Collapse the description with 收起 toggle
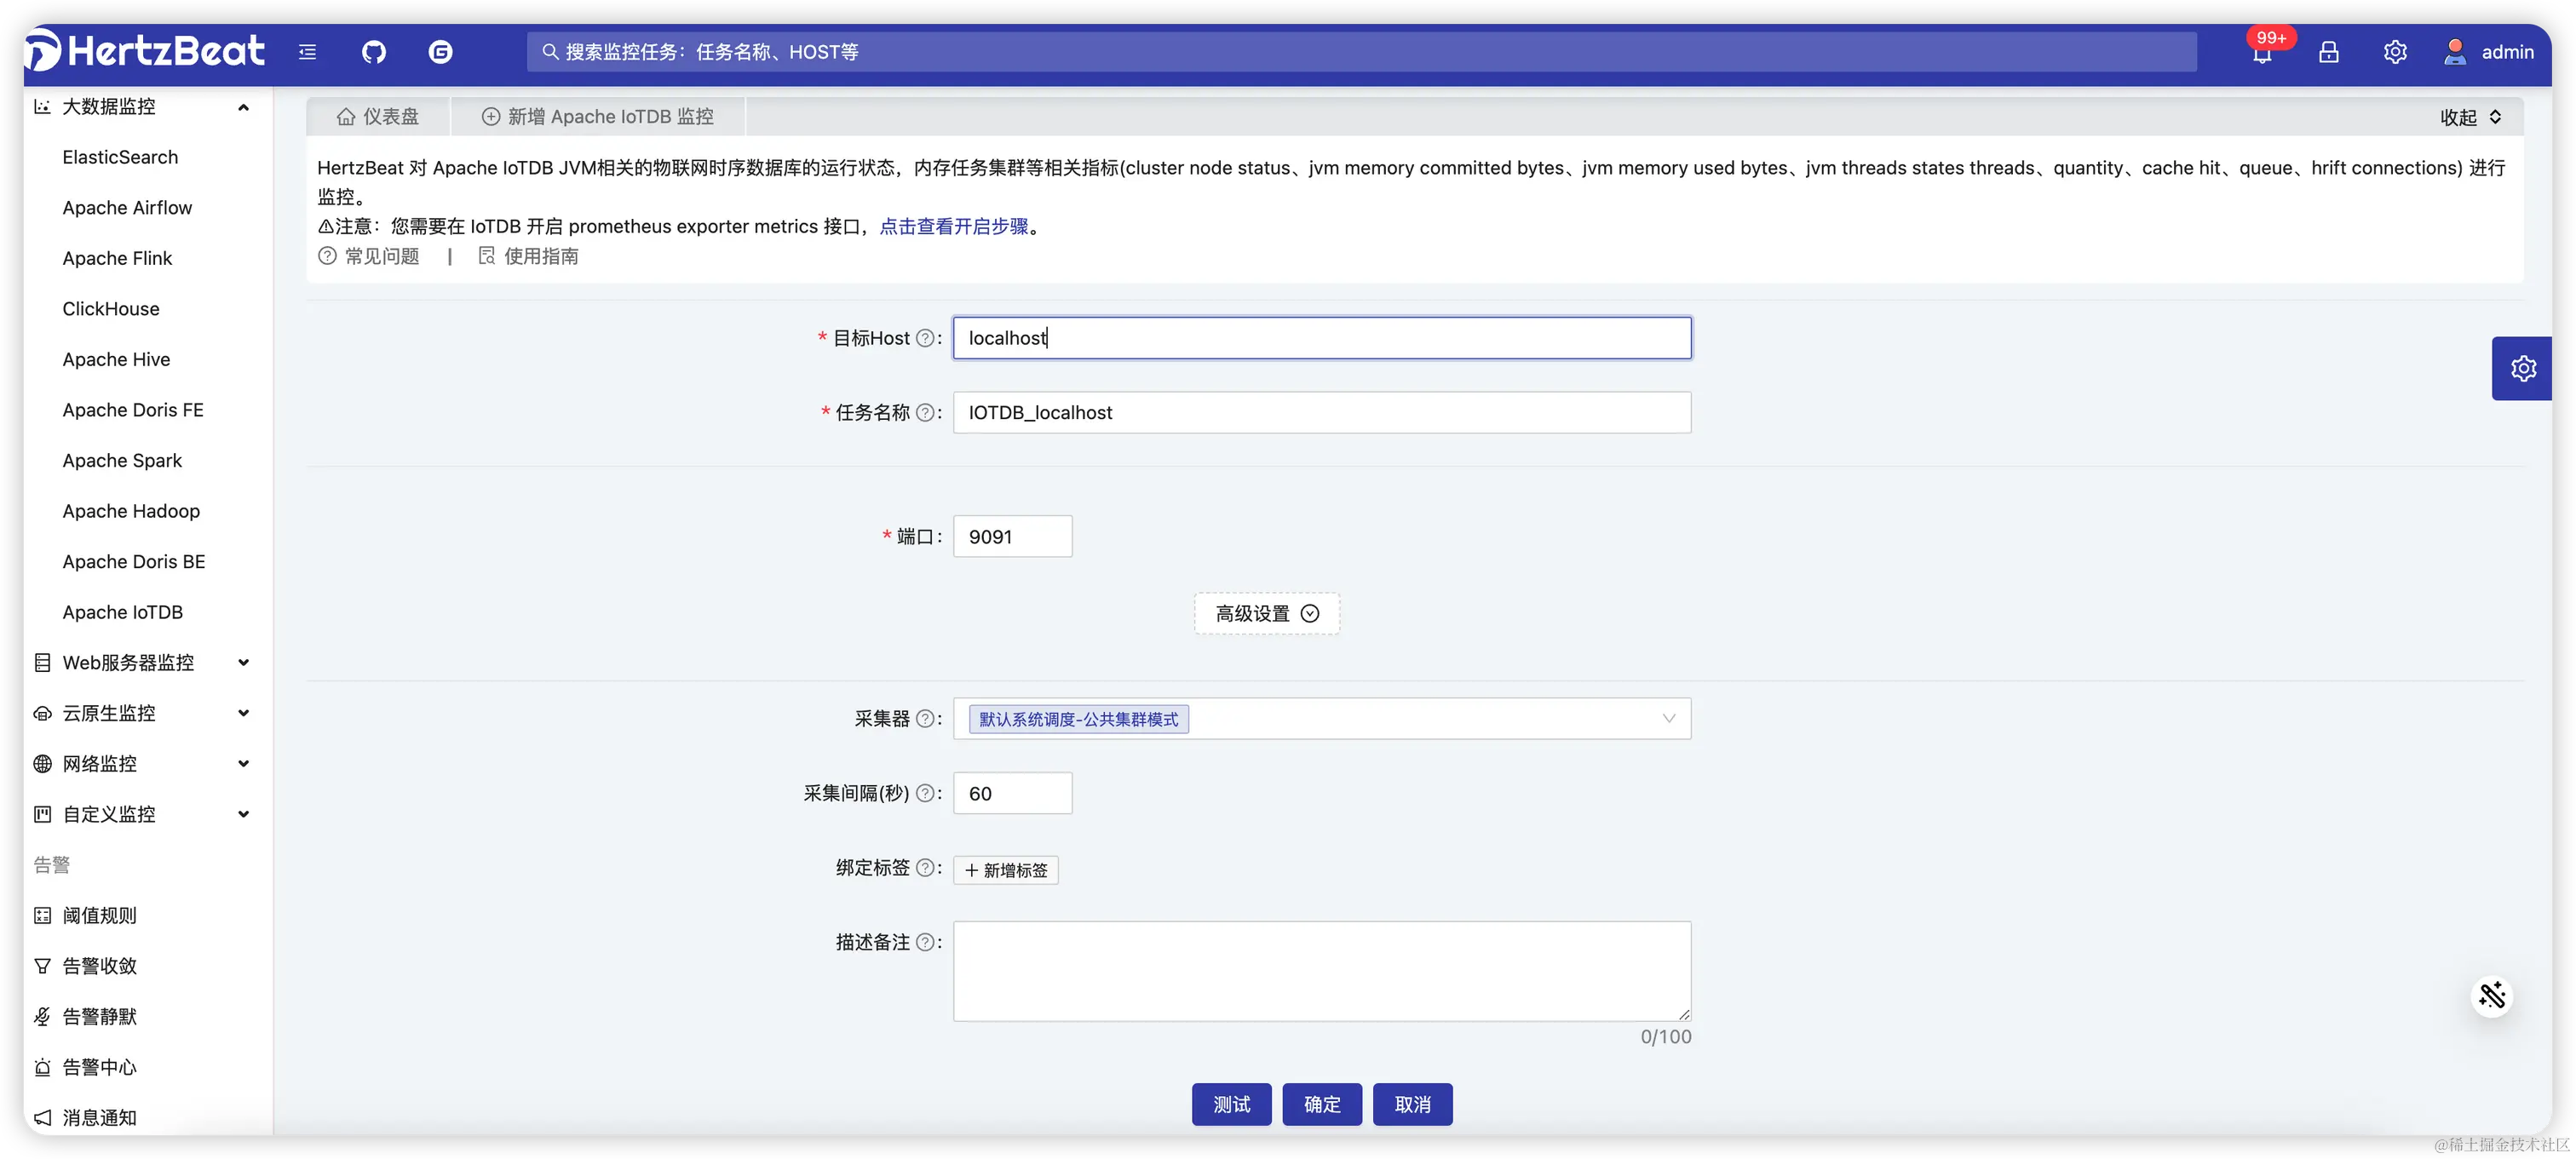The height and width of the screenshot is (1159, 2576). coord(2470,117)
